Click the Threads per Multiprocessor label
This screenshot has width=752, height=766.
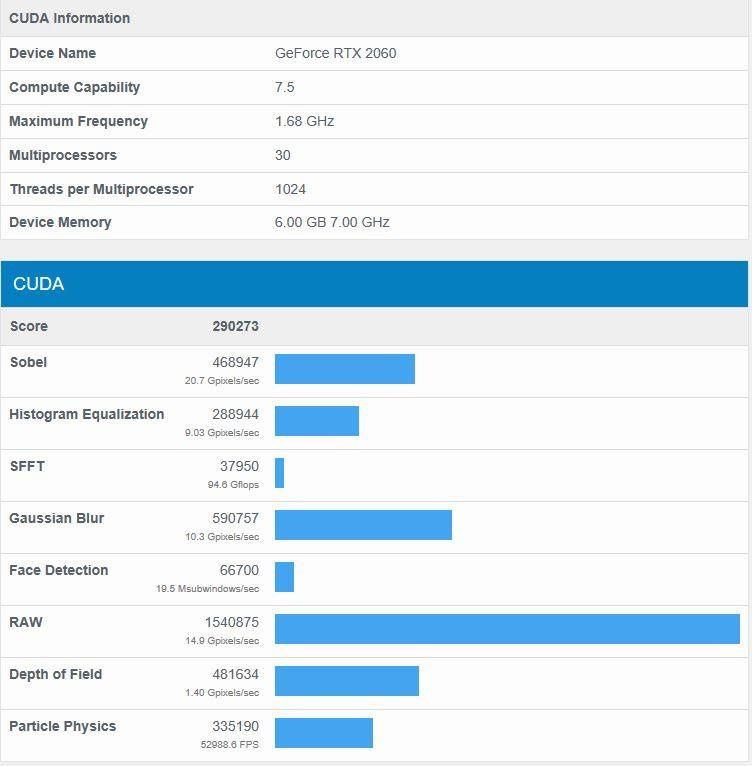tap(101, 189)
